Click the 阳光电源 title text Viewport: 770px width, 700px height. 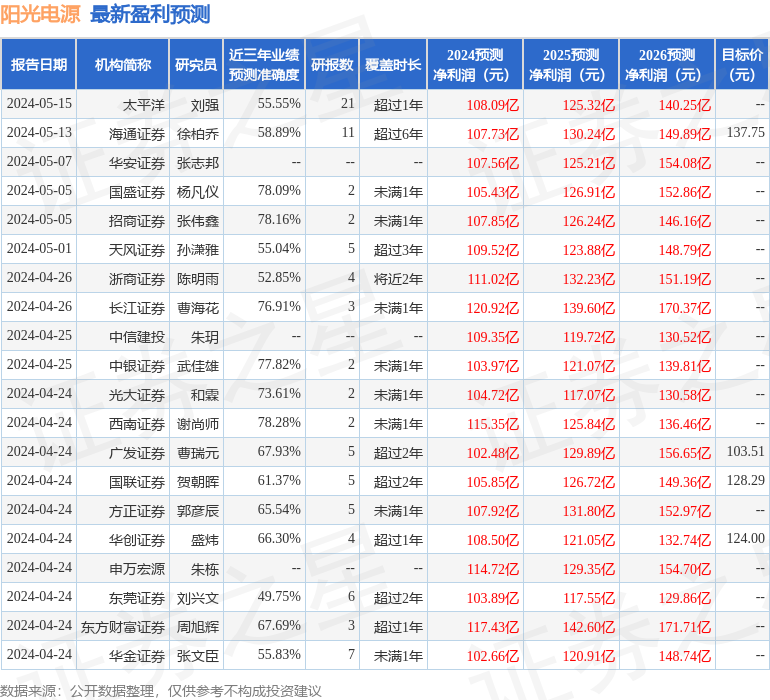(40, 14)
